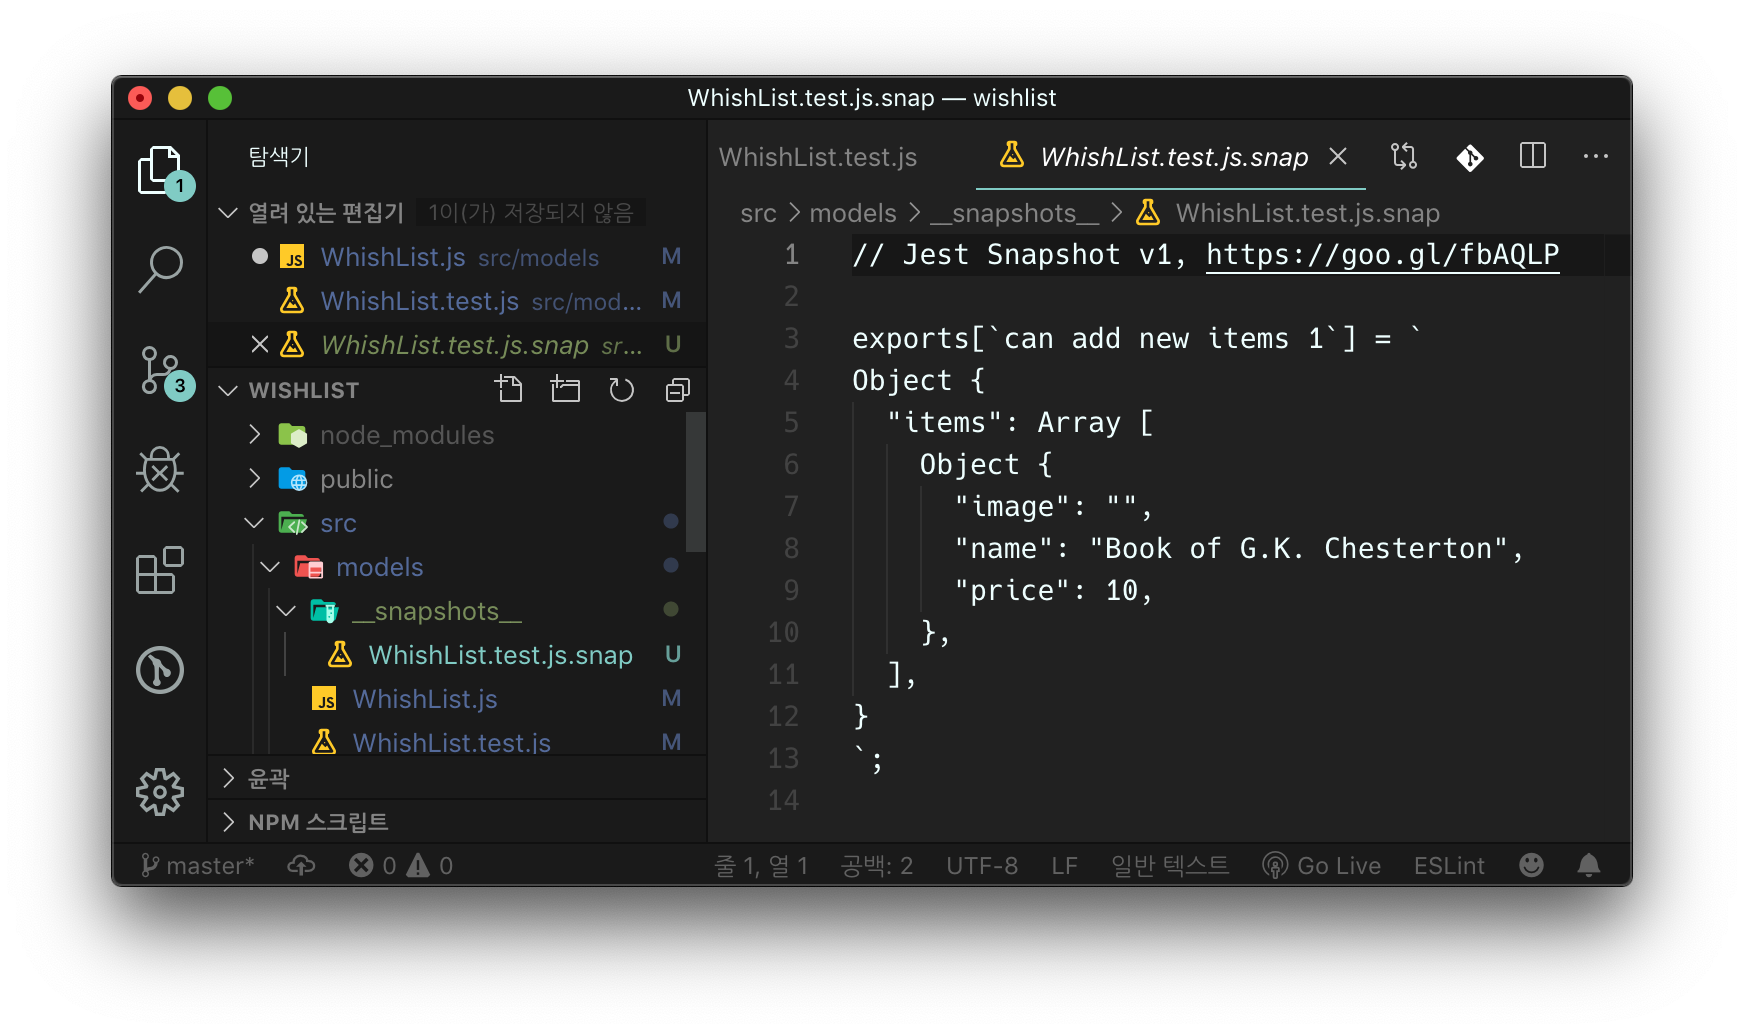Open the Source Control view icon
Image resolution: width=1744 pixels, height=1034 pixels.
point(160,372)
